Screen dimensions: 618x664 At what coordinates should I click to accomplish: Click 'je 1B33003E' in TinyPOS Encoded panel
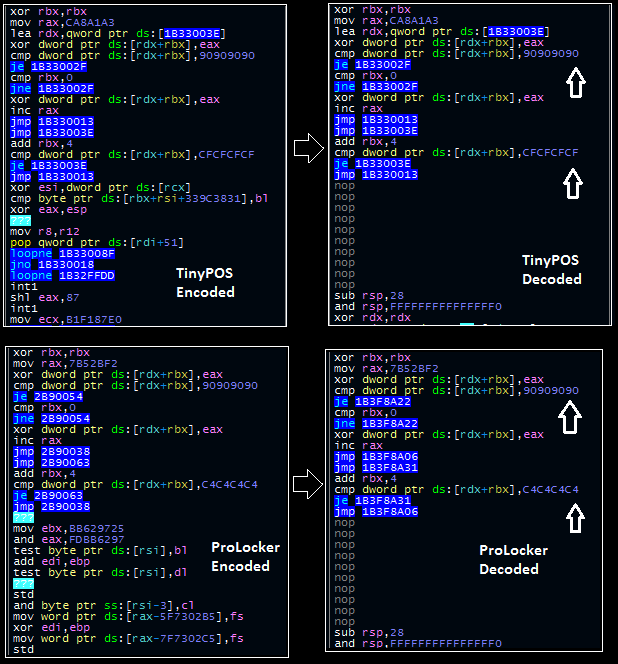coord(49,166)
